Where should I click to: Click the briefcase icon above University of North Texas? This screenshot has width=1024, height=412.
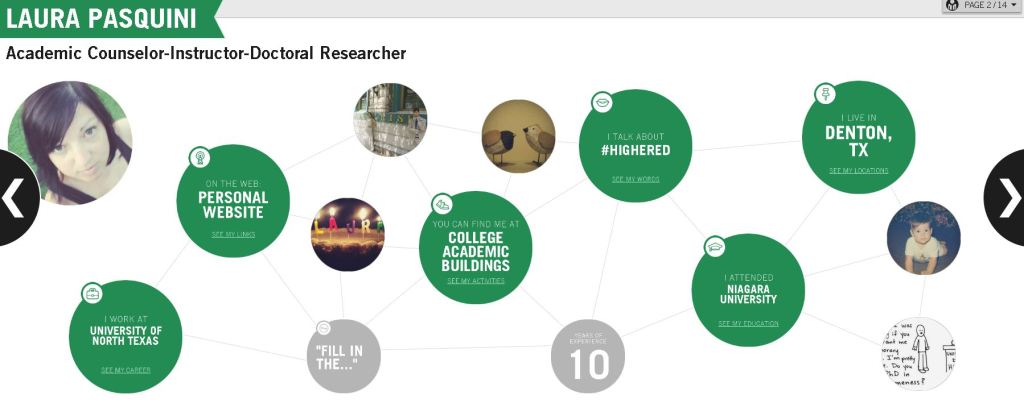[x=92, y=293]
